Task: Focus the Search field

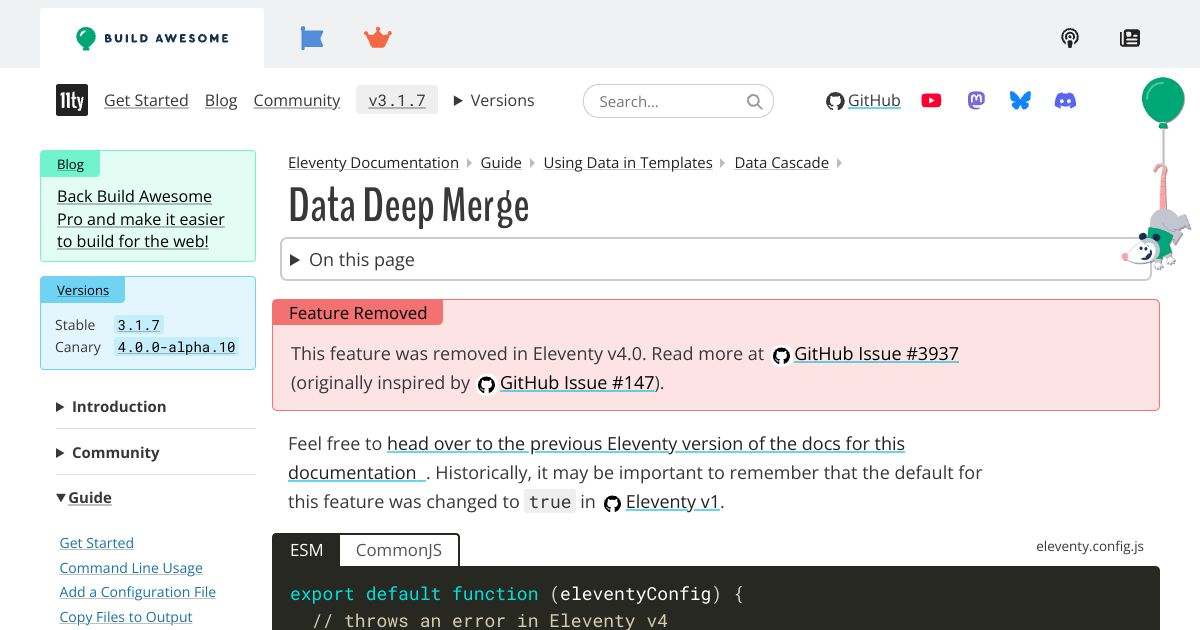Action: 678,101
